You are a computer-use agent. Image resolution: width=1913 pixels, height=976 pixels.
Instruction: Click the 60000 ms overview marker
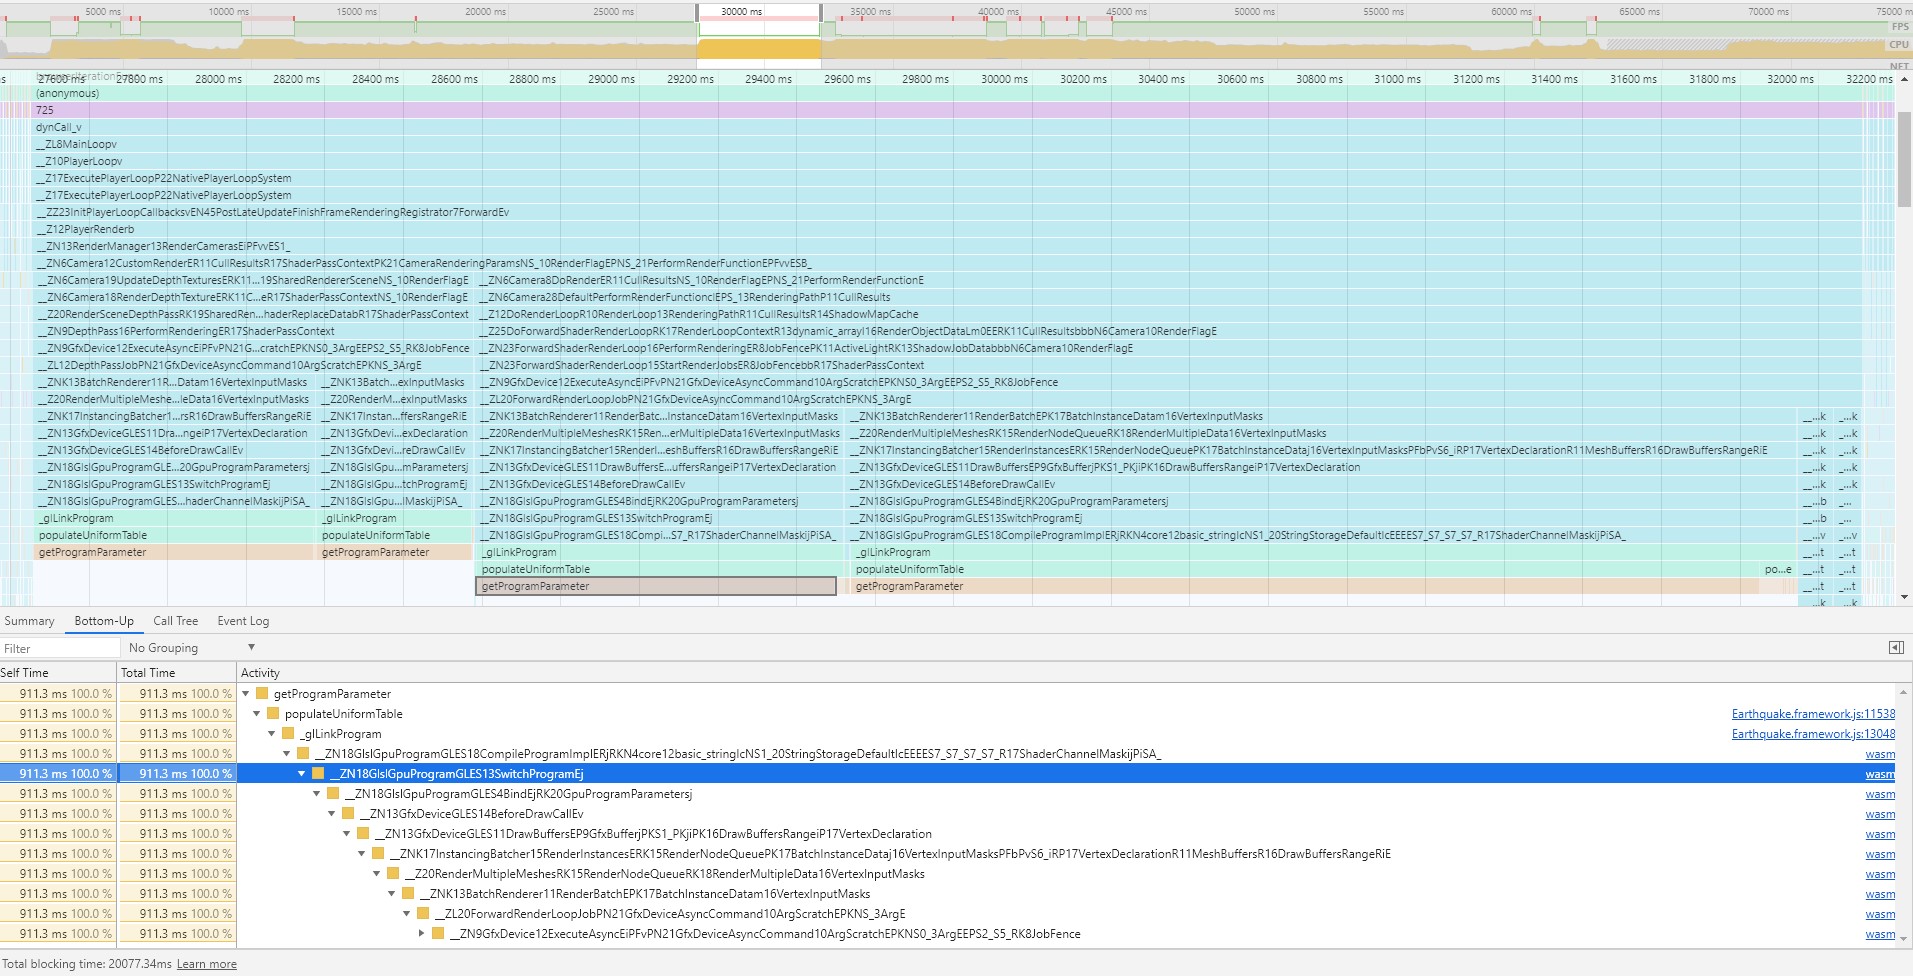(1511, 11)
